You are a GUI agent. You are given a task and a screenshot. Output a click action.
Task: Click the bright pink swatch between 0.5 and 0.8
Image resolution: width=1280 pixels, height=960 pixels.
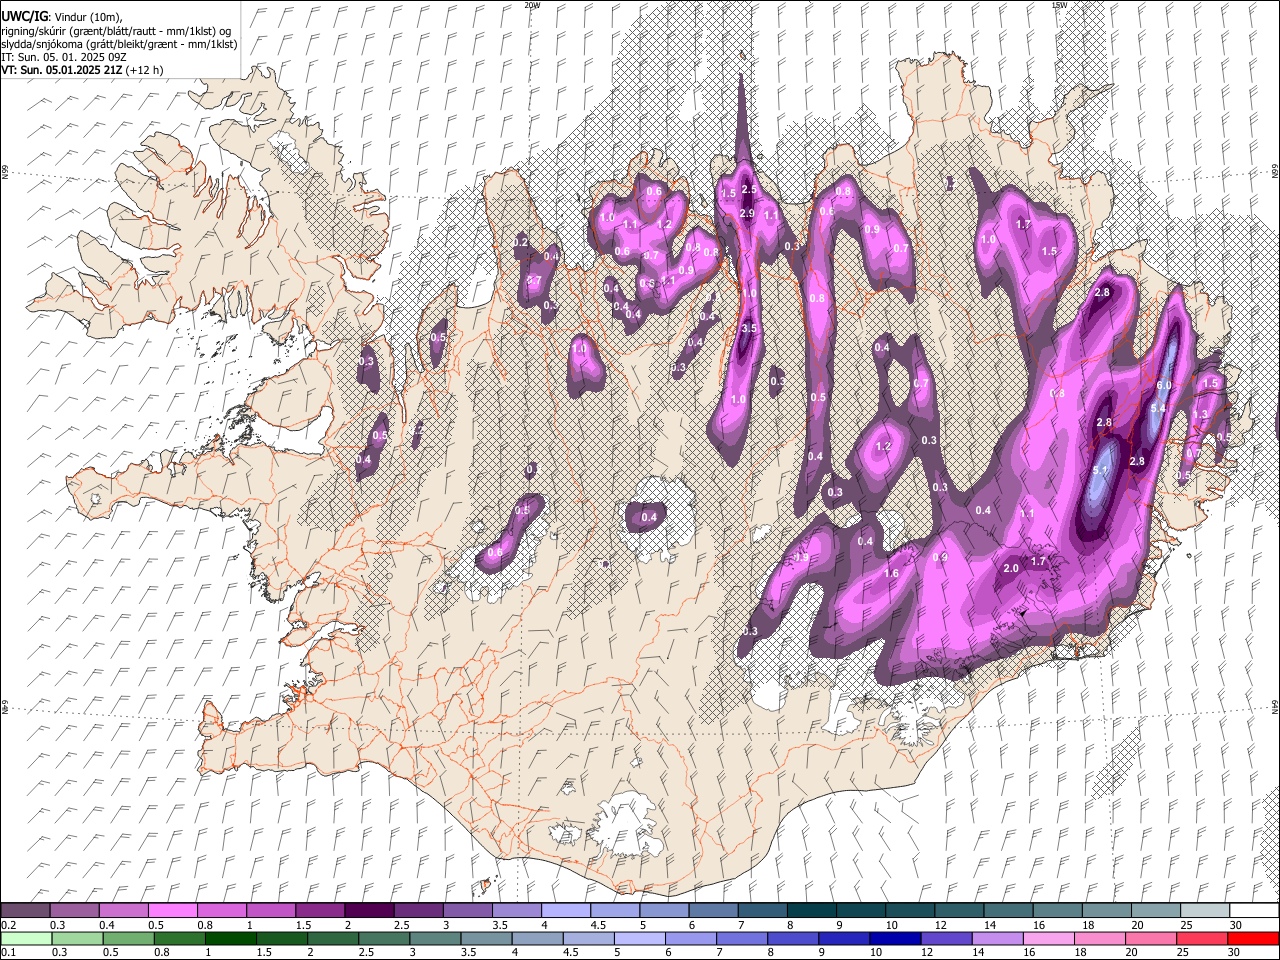pyautogui.click(x=172, y=911)
